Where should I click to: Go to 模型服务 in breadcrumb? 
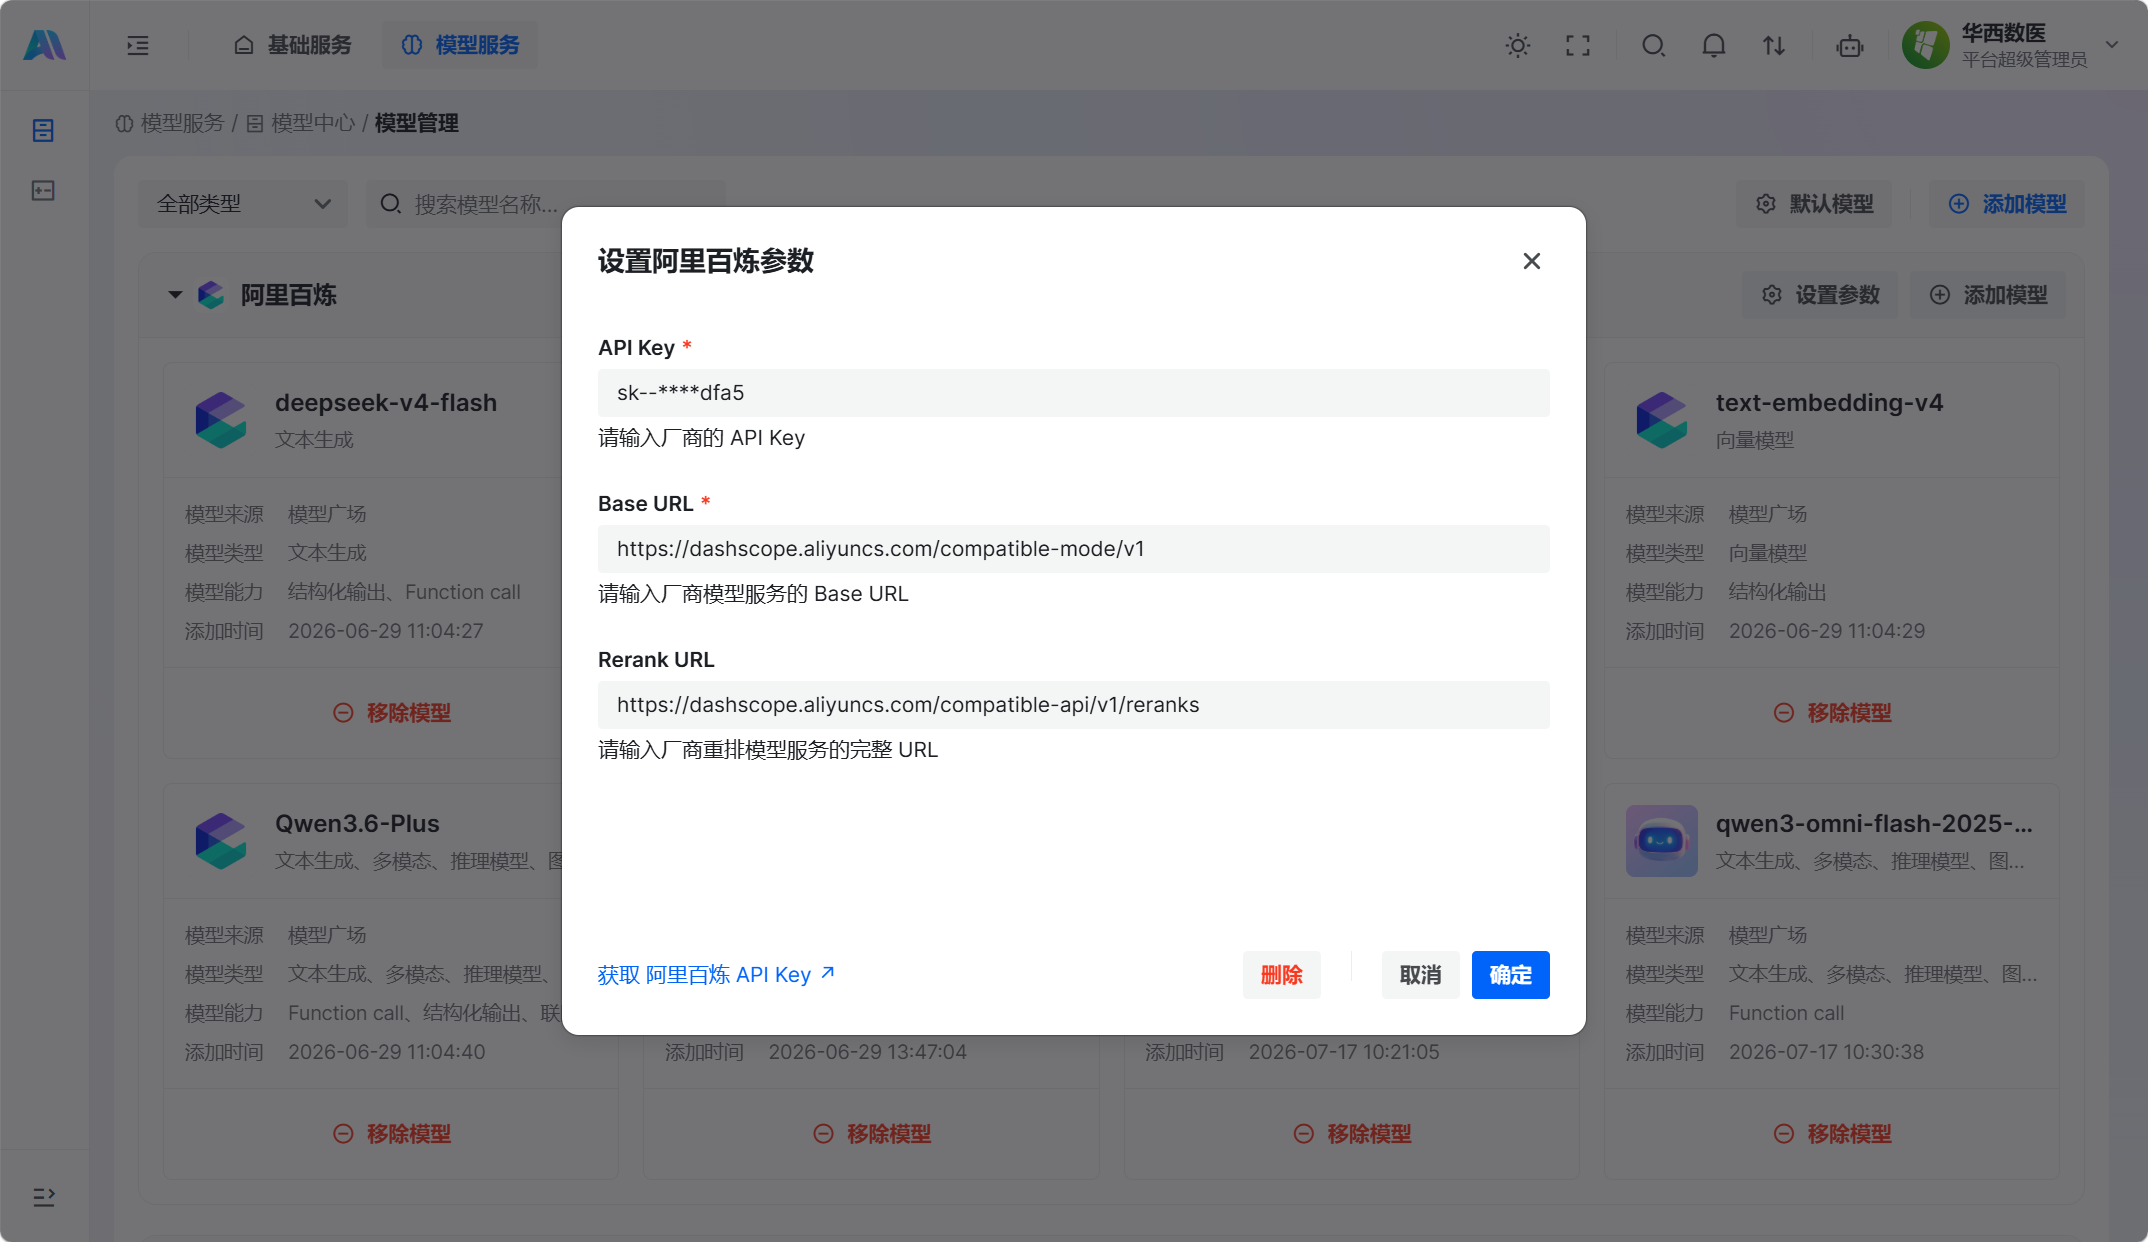170,123
